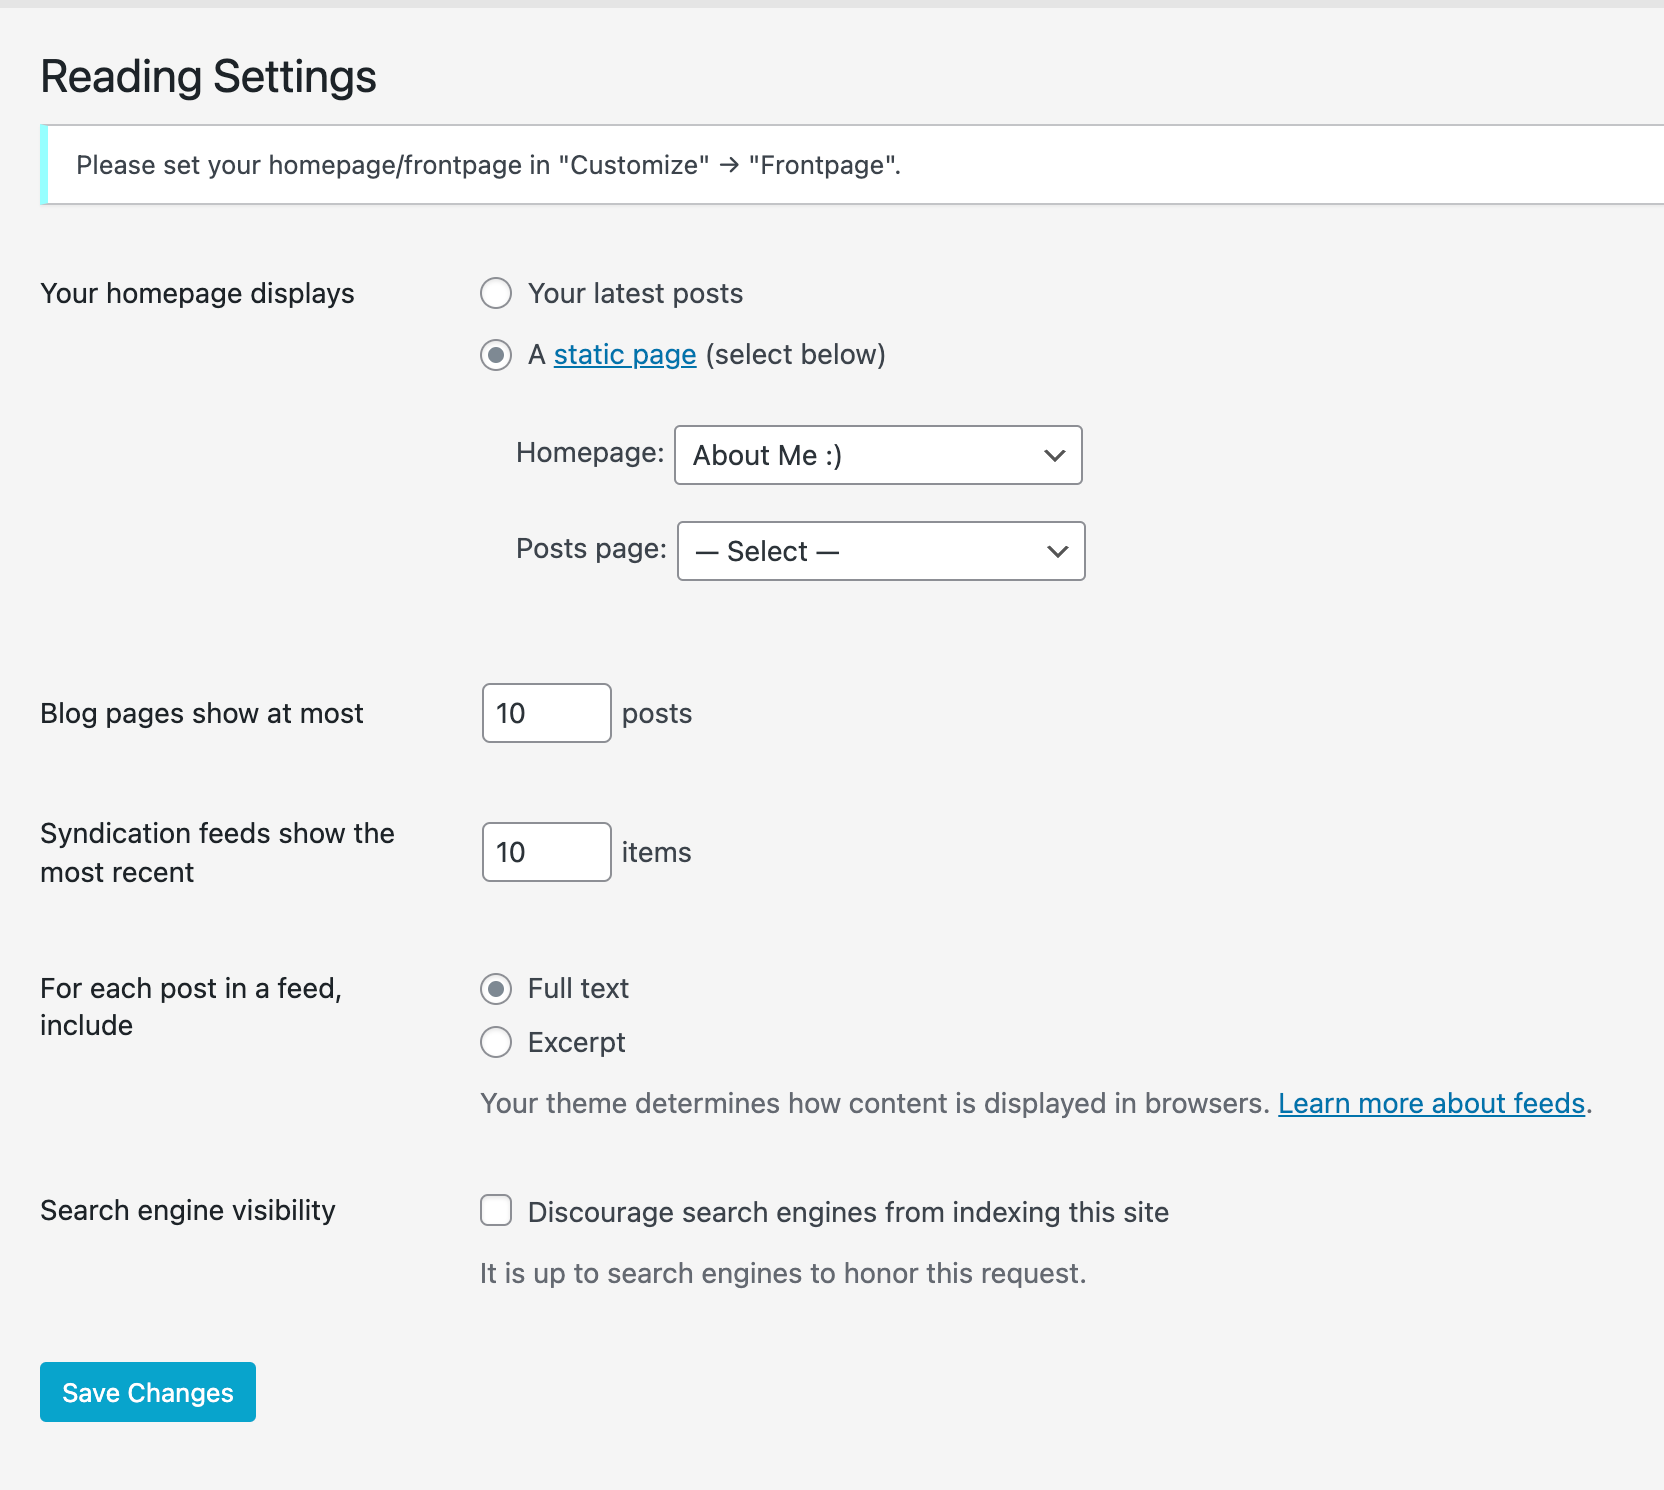
Task: Expand the Posts page "— Select —" dropdown
Action: [860, 551]
